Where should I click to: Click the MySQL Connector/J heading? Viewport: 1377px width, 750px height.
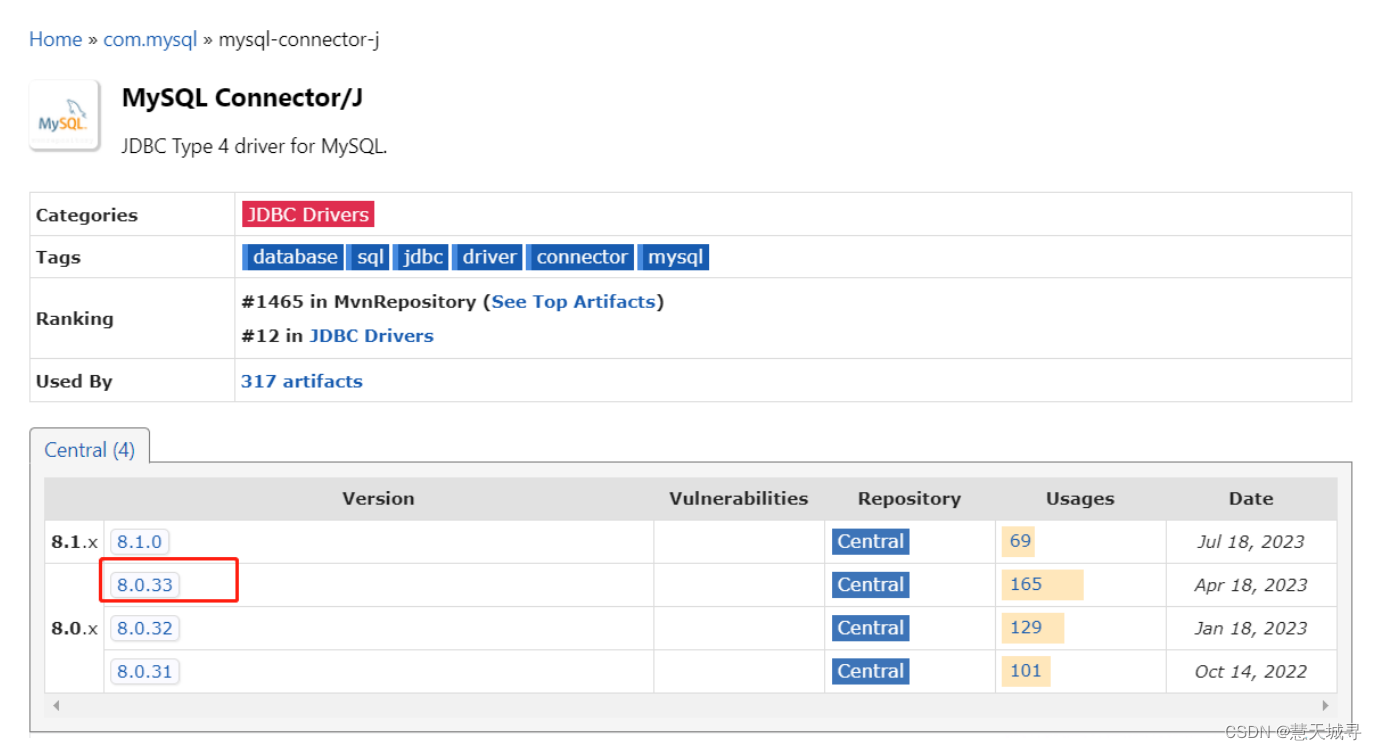[x=242, y=97]
